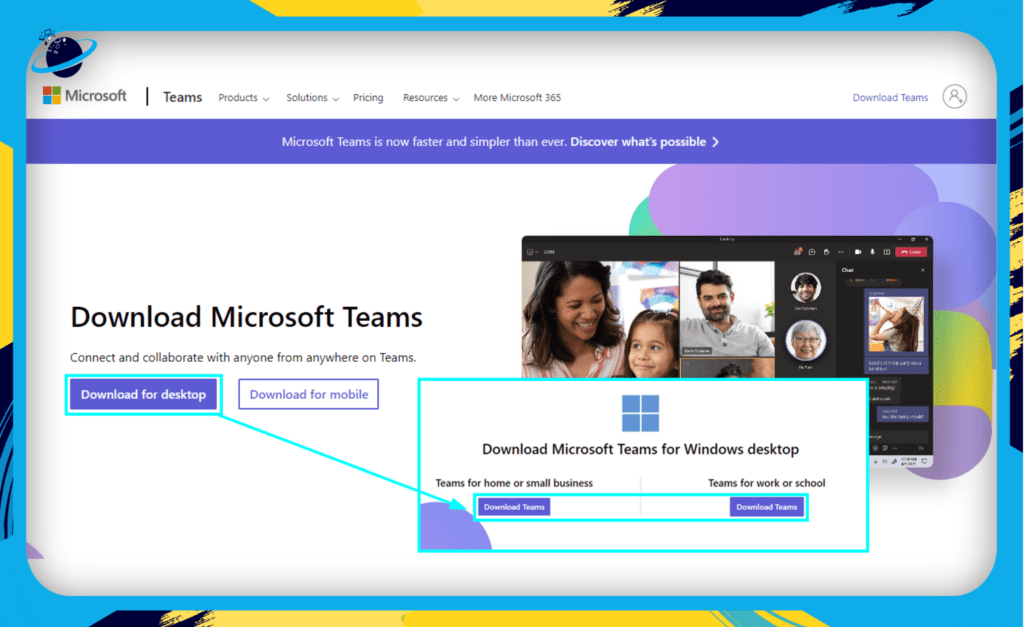Click Download for desktop button
Screen dimensions: 1024x627
(x=144, y=394)
